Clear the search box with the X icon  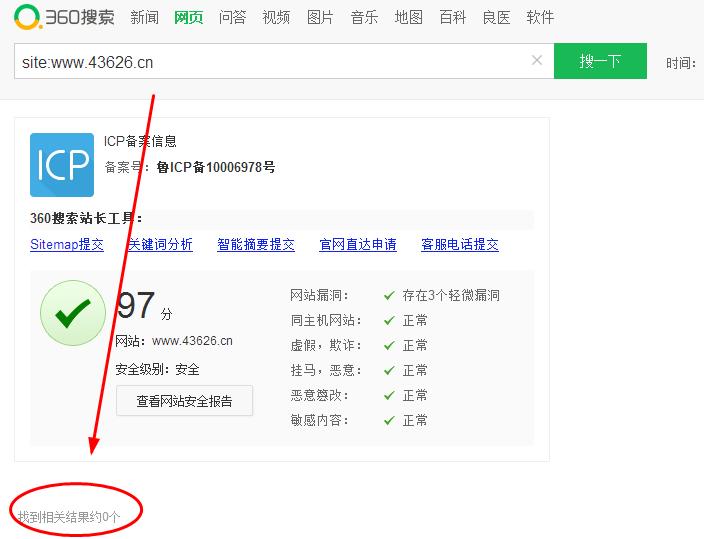(537, 60)
